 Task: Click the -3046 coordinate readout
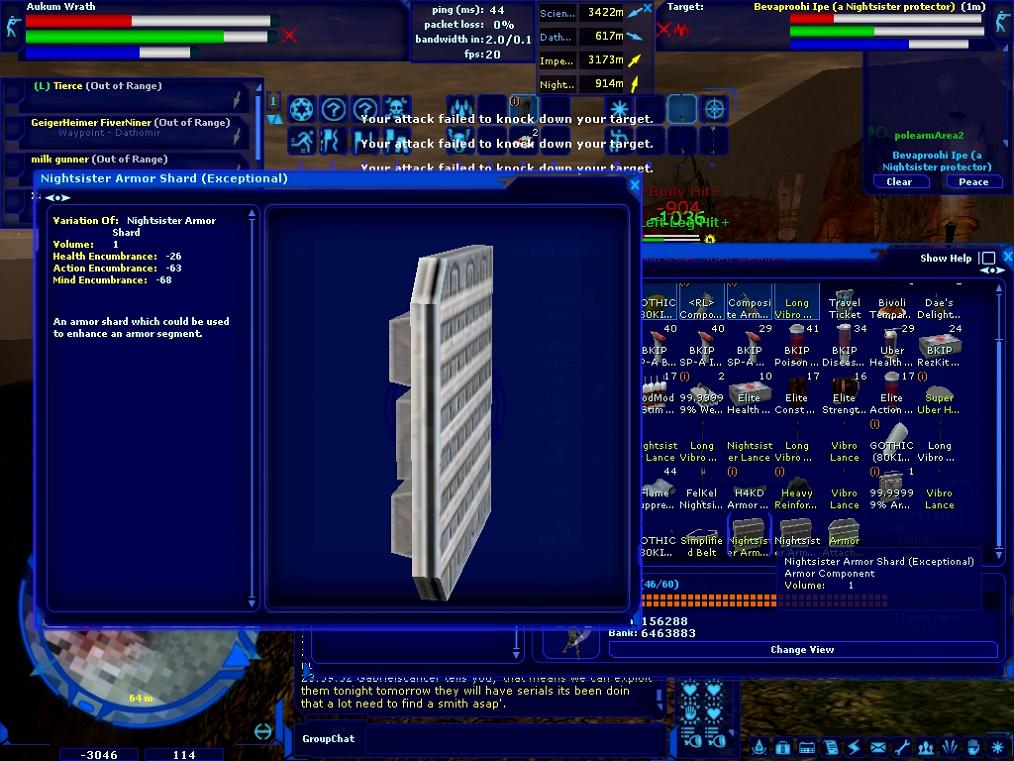[x=99, y=755]
